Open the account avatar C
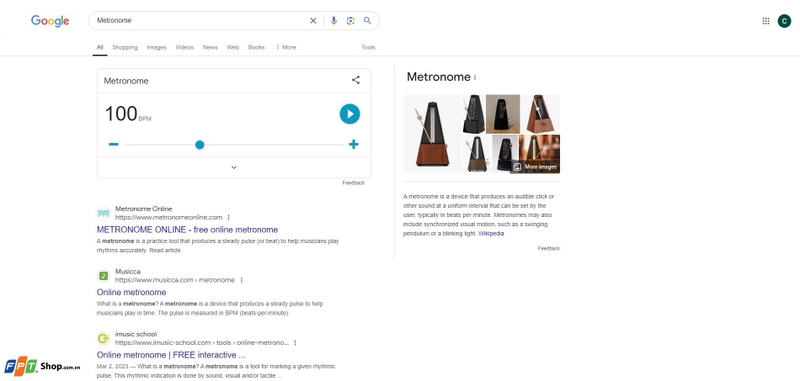Screen dimensions: 800x381 tap(784, 21)
